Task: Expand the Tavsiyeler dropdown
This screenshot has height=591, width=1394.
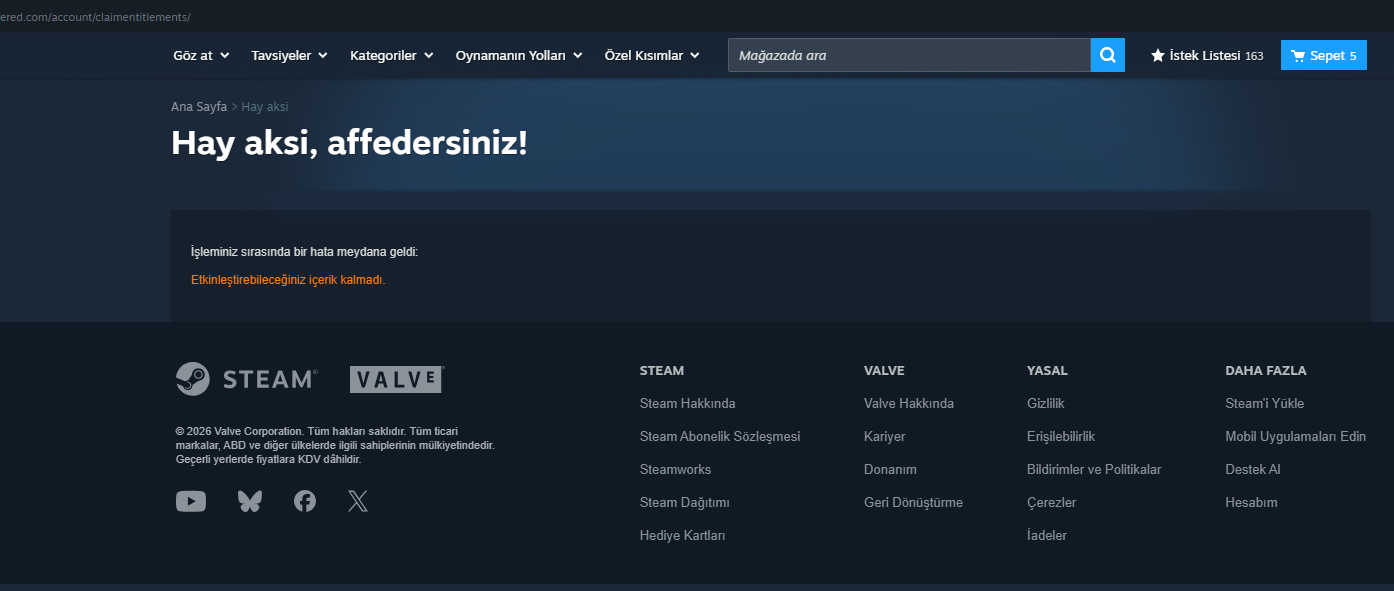Action: coord(289,55)
